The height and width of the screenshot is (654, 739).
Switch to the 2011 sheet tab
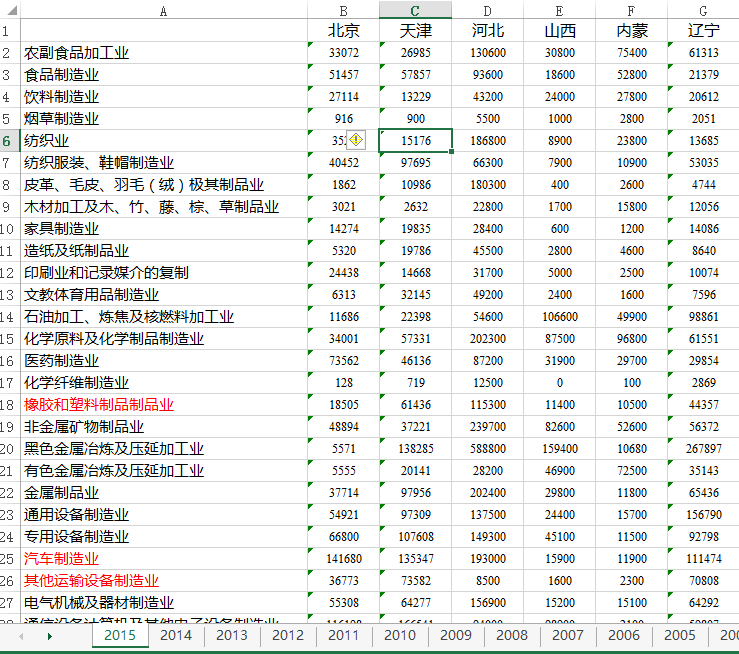point(344,635)
